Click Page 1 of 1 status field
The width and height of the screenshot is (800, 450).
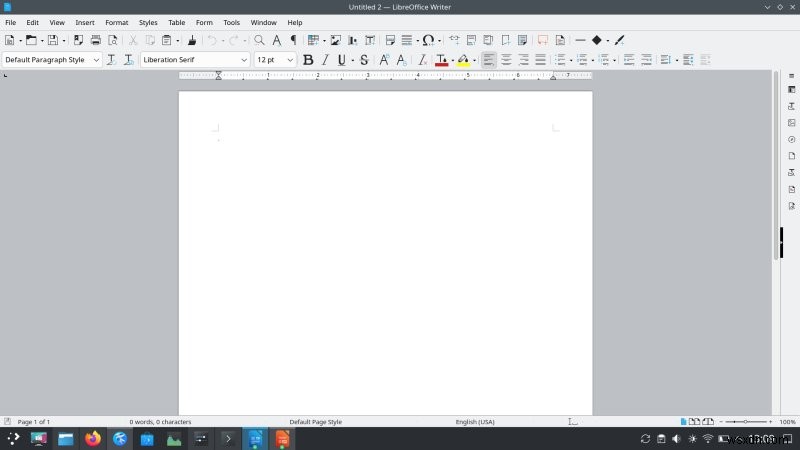click(34, 422)
